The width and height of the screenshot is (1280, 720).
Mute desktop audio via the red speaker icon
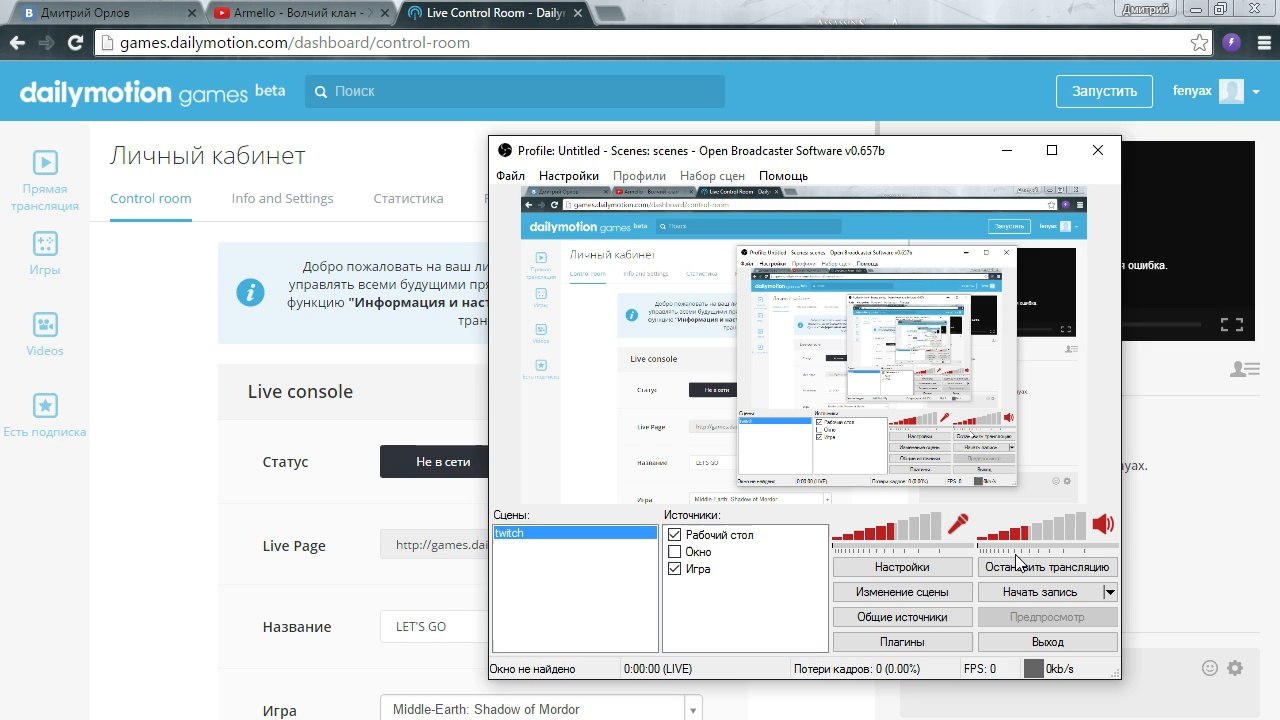click(x=1102, y=524)
